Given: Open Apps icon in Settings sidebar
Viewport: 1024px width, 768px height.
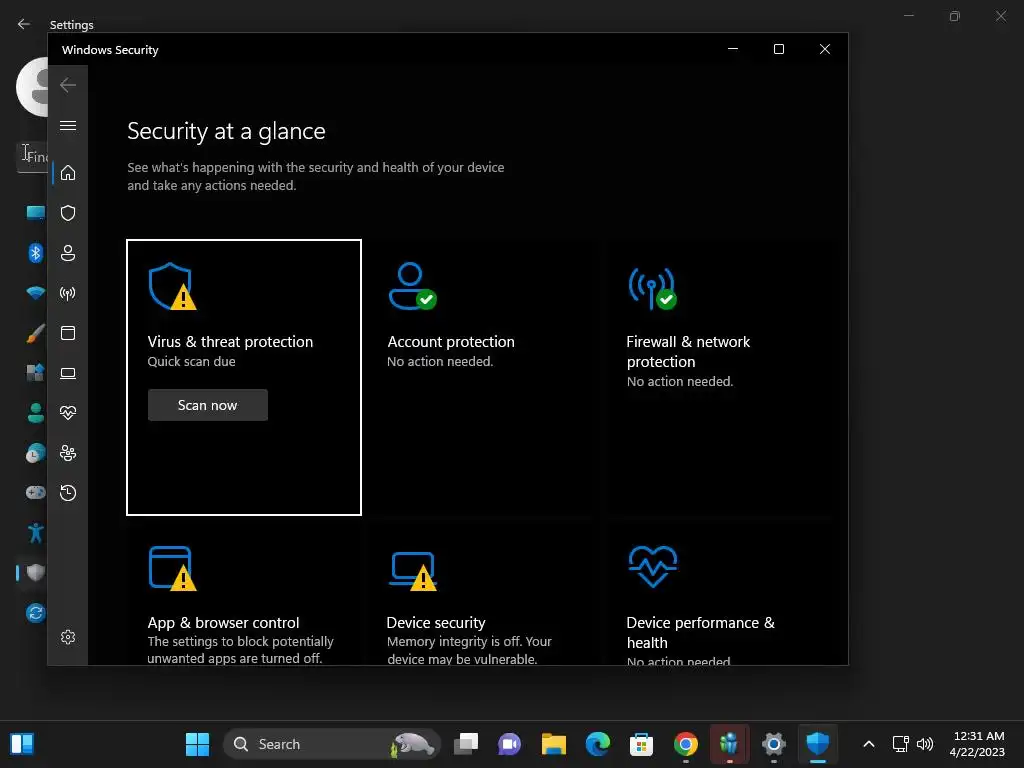Looking at the screenshot, I should (x=35, y=372).
